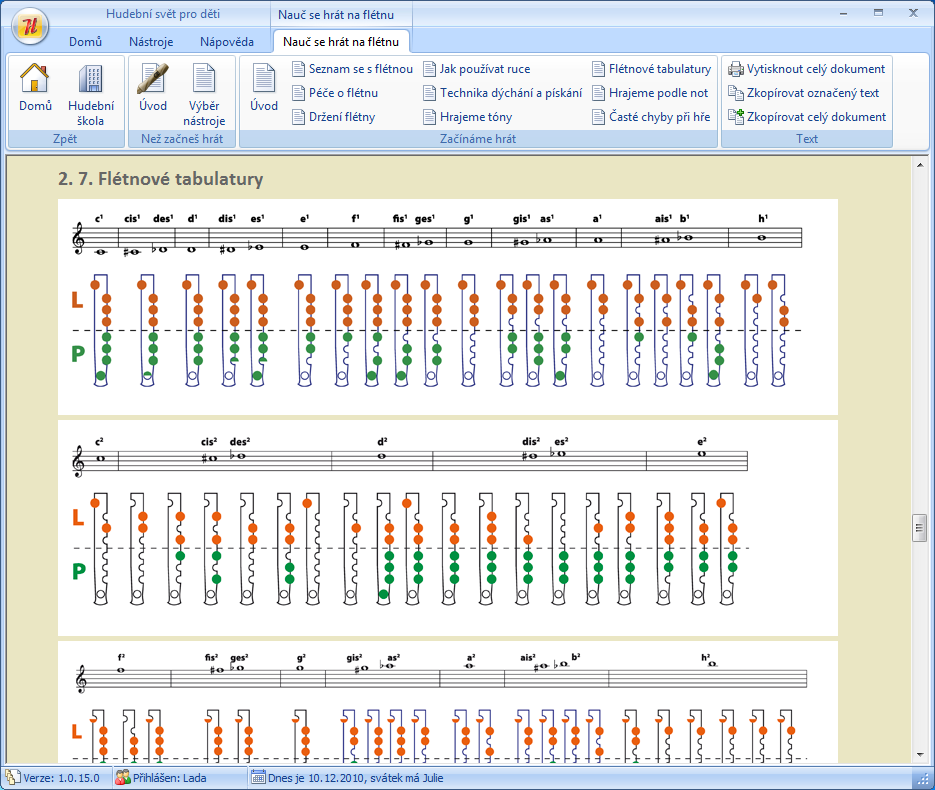Screen dimensions: 935x790
Task: Minimize the application window
Action: pos(843,14)
